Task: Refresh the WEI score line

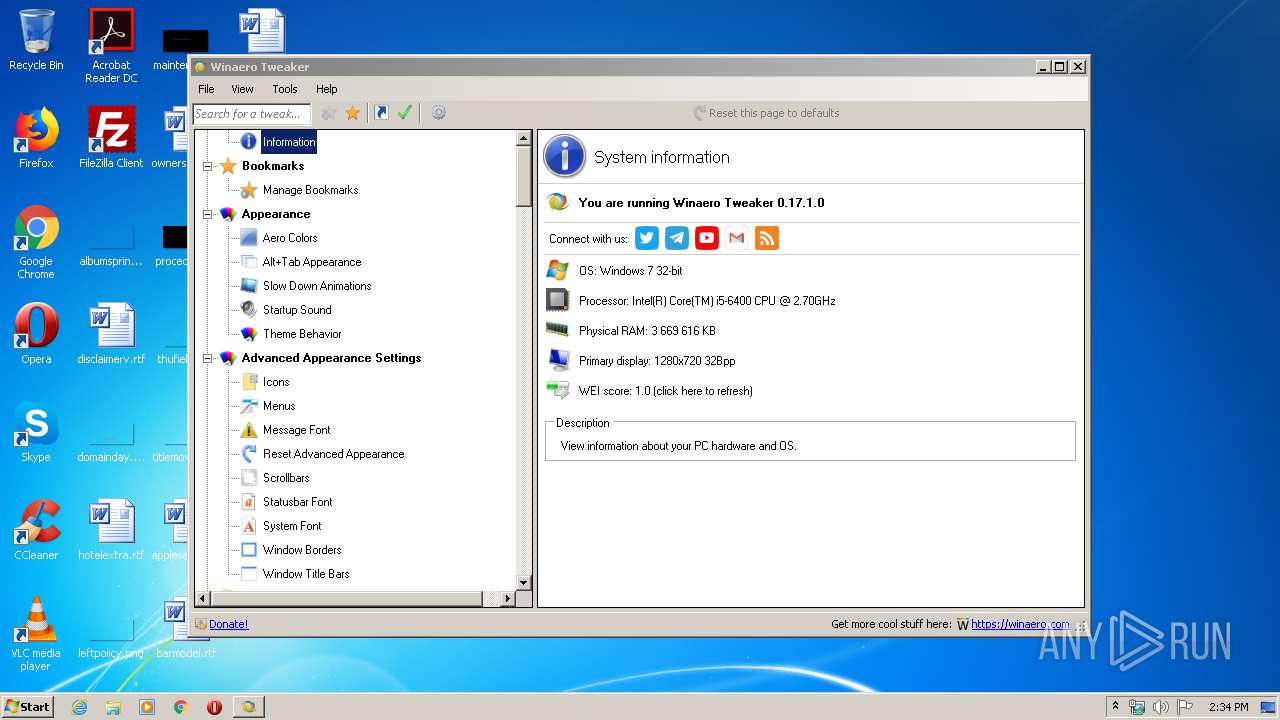Action: point(665,391)
